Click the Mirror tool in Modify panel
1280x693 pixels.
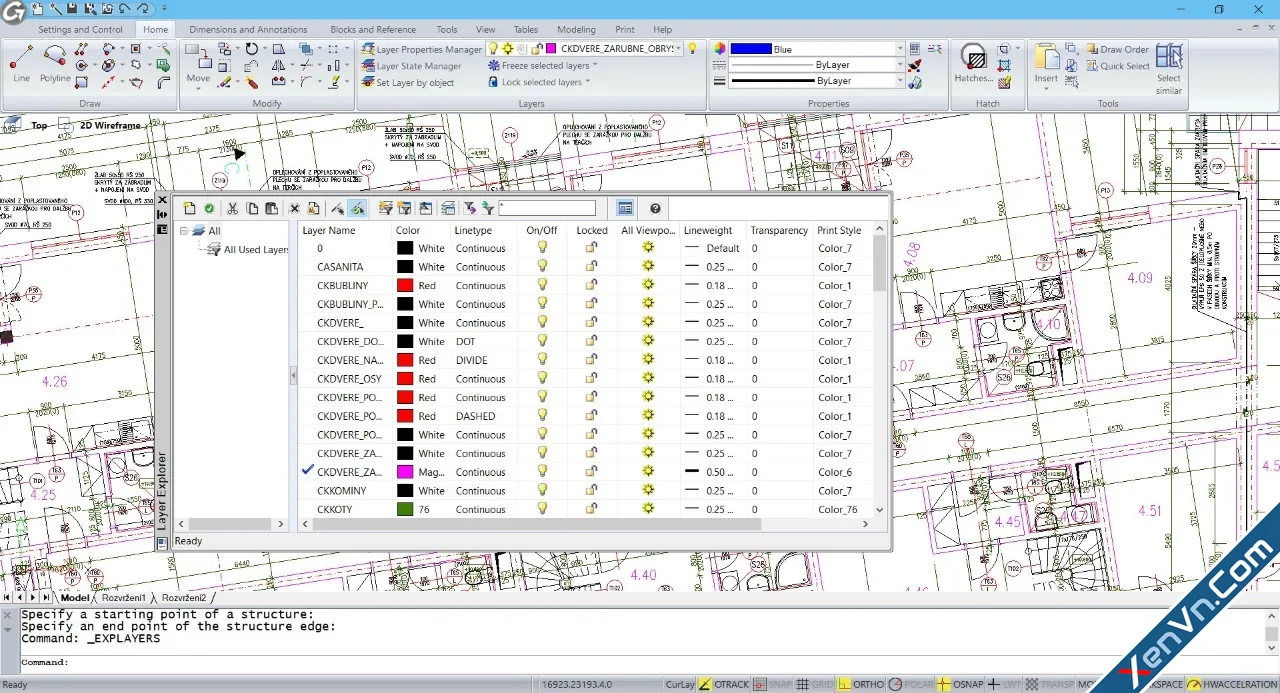(x=279, y=65)
